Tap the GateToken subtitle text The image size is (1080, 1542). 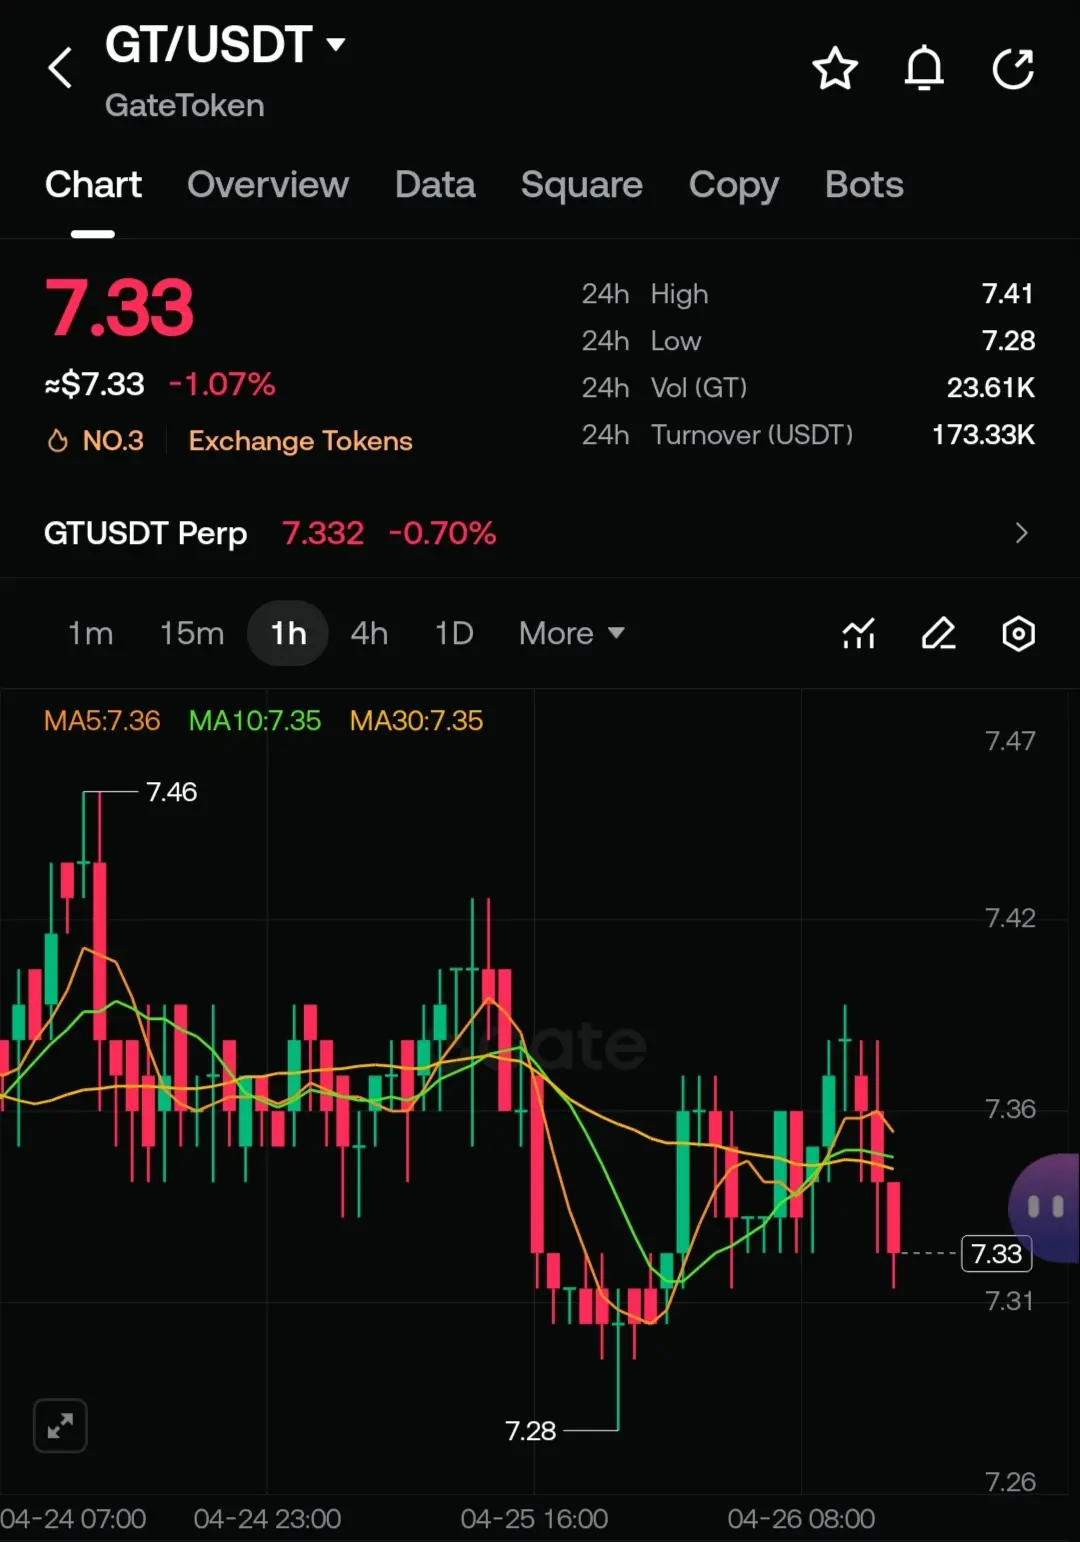tap(185, 106)
